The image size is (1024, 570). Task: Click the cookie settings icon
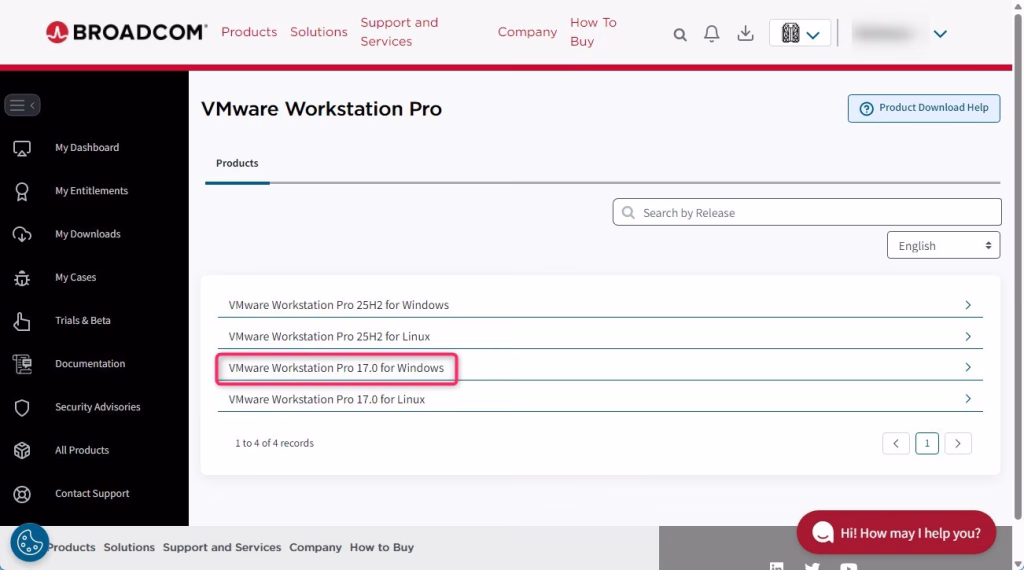[x=29, y=543]
